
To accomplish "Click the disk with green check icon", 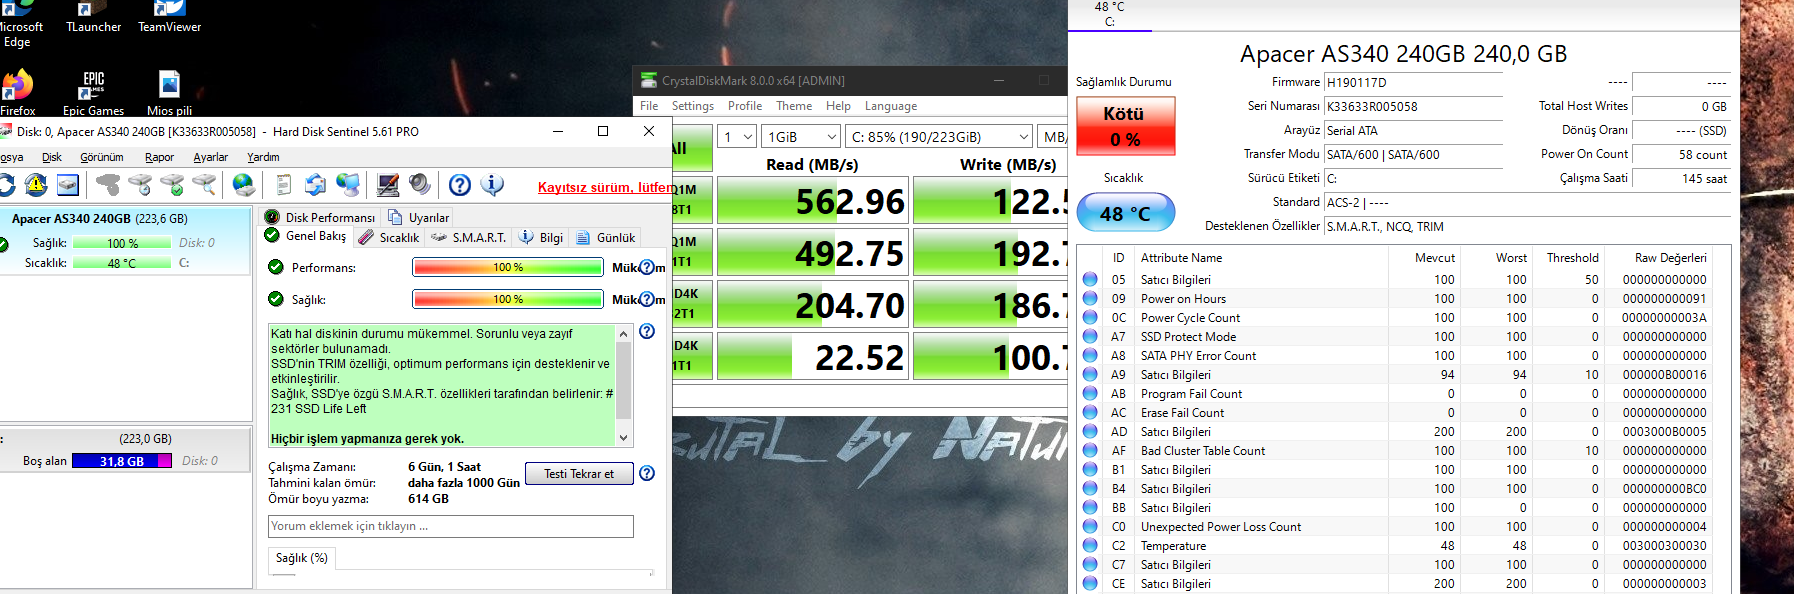I will coord(172,184).
